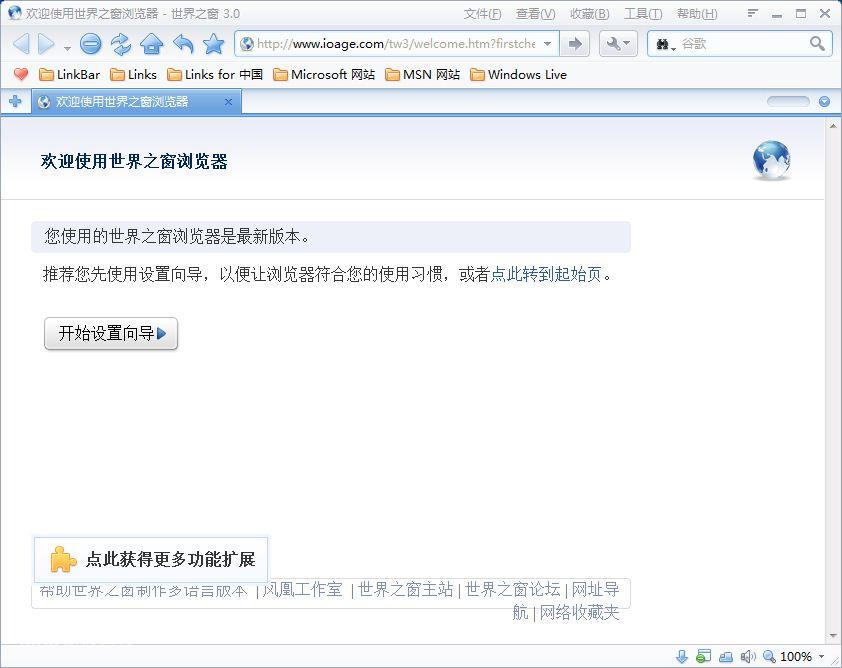The width and height of the screenshot is (842, 668).
Task: Open the 工具(T) menu
Action: click(643, 14)
